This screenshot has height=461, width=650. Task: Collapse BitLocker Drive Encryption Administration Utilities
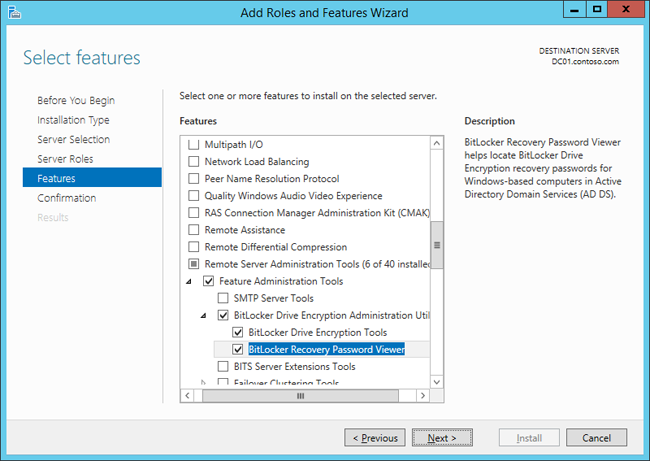coord(205,316)
